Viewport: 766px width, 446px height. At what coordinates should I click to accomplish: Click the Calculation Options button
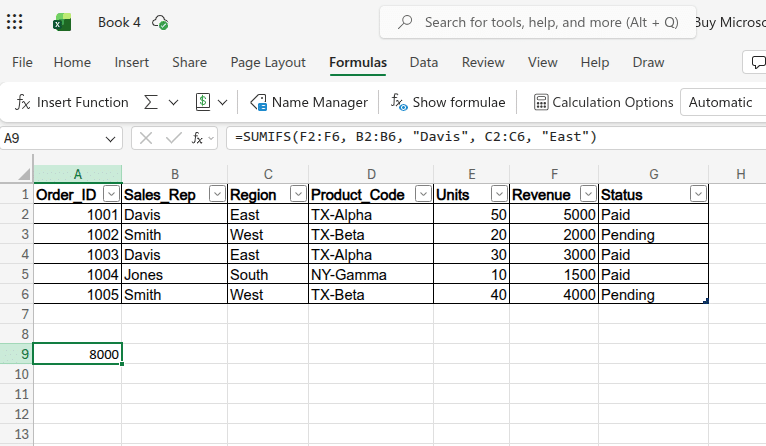(603, 102)
